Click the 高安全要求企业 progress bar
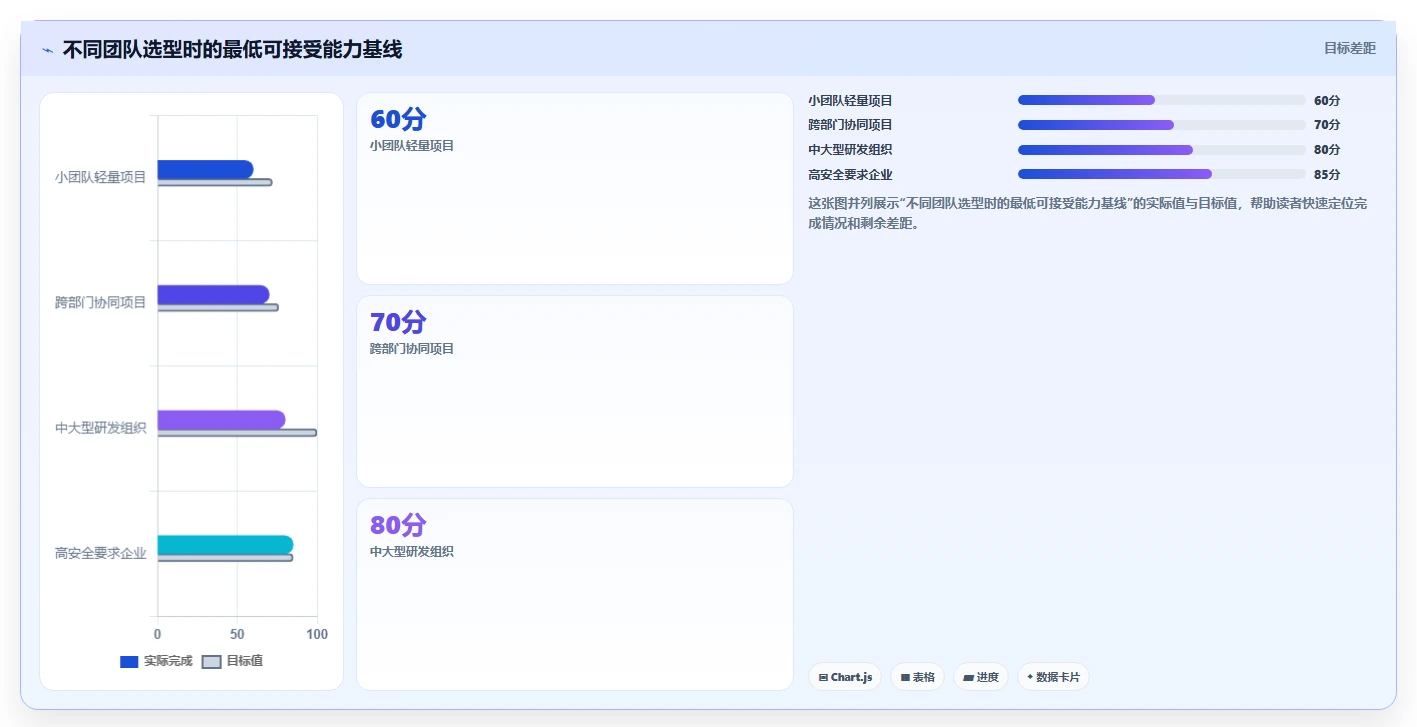1417x727 pixels. point(1162,174)
